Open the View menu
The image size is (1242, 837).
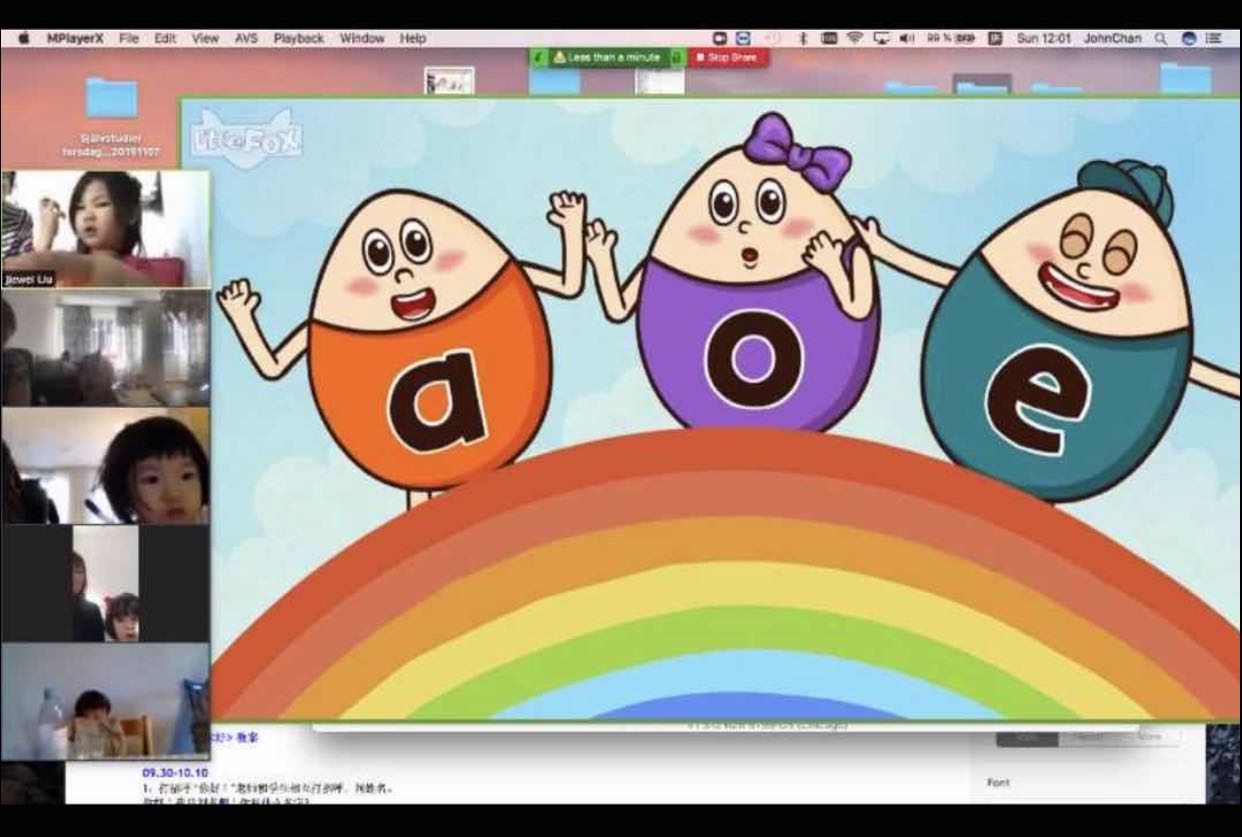pos(205,38)
